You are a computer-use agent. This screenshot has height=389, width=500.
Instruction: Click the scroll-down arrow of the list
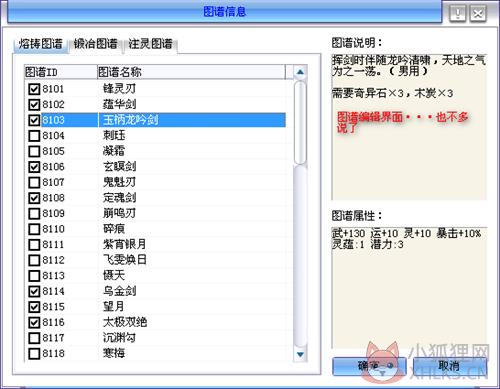(x=300, y=354)
